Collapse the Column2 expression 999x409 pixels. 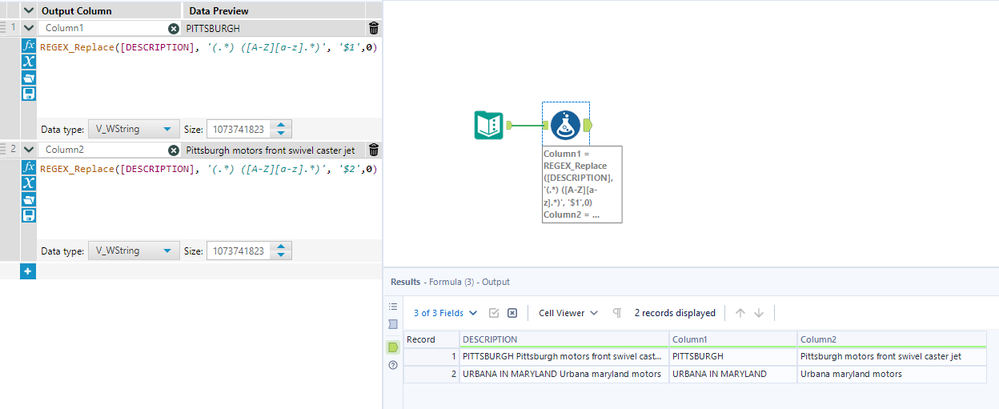pyautogui.click(x=28, y=150)
